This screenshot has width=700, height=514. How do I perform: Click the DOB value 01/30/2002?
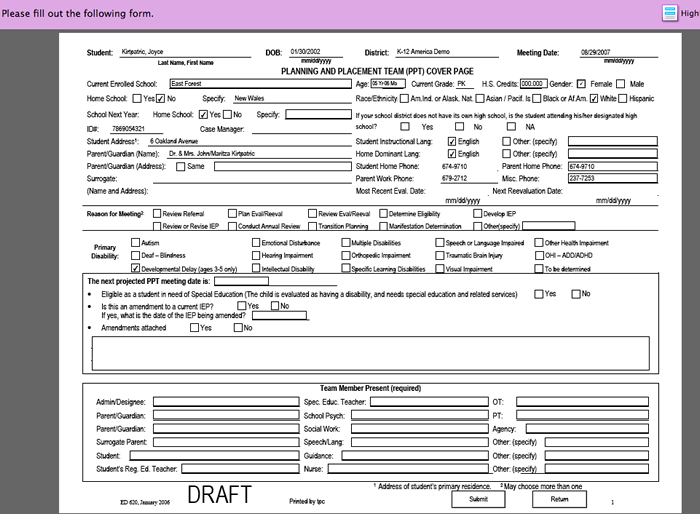pos(305,52)
